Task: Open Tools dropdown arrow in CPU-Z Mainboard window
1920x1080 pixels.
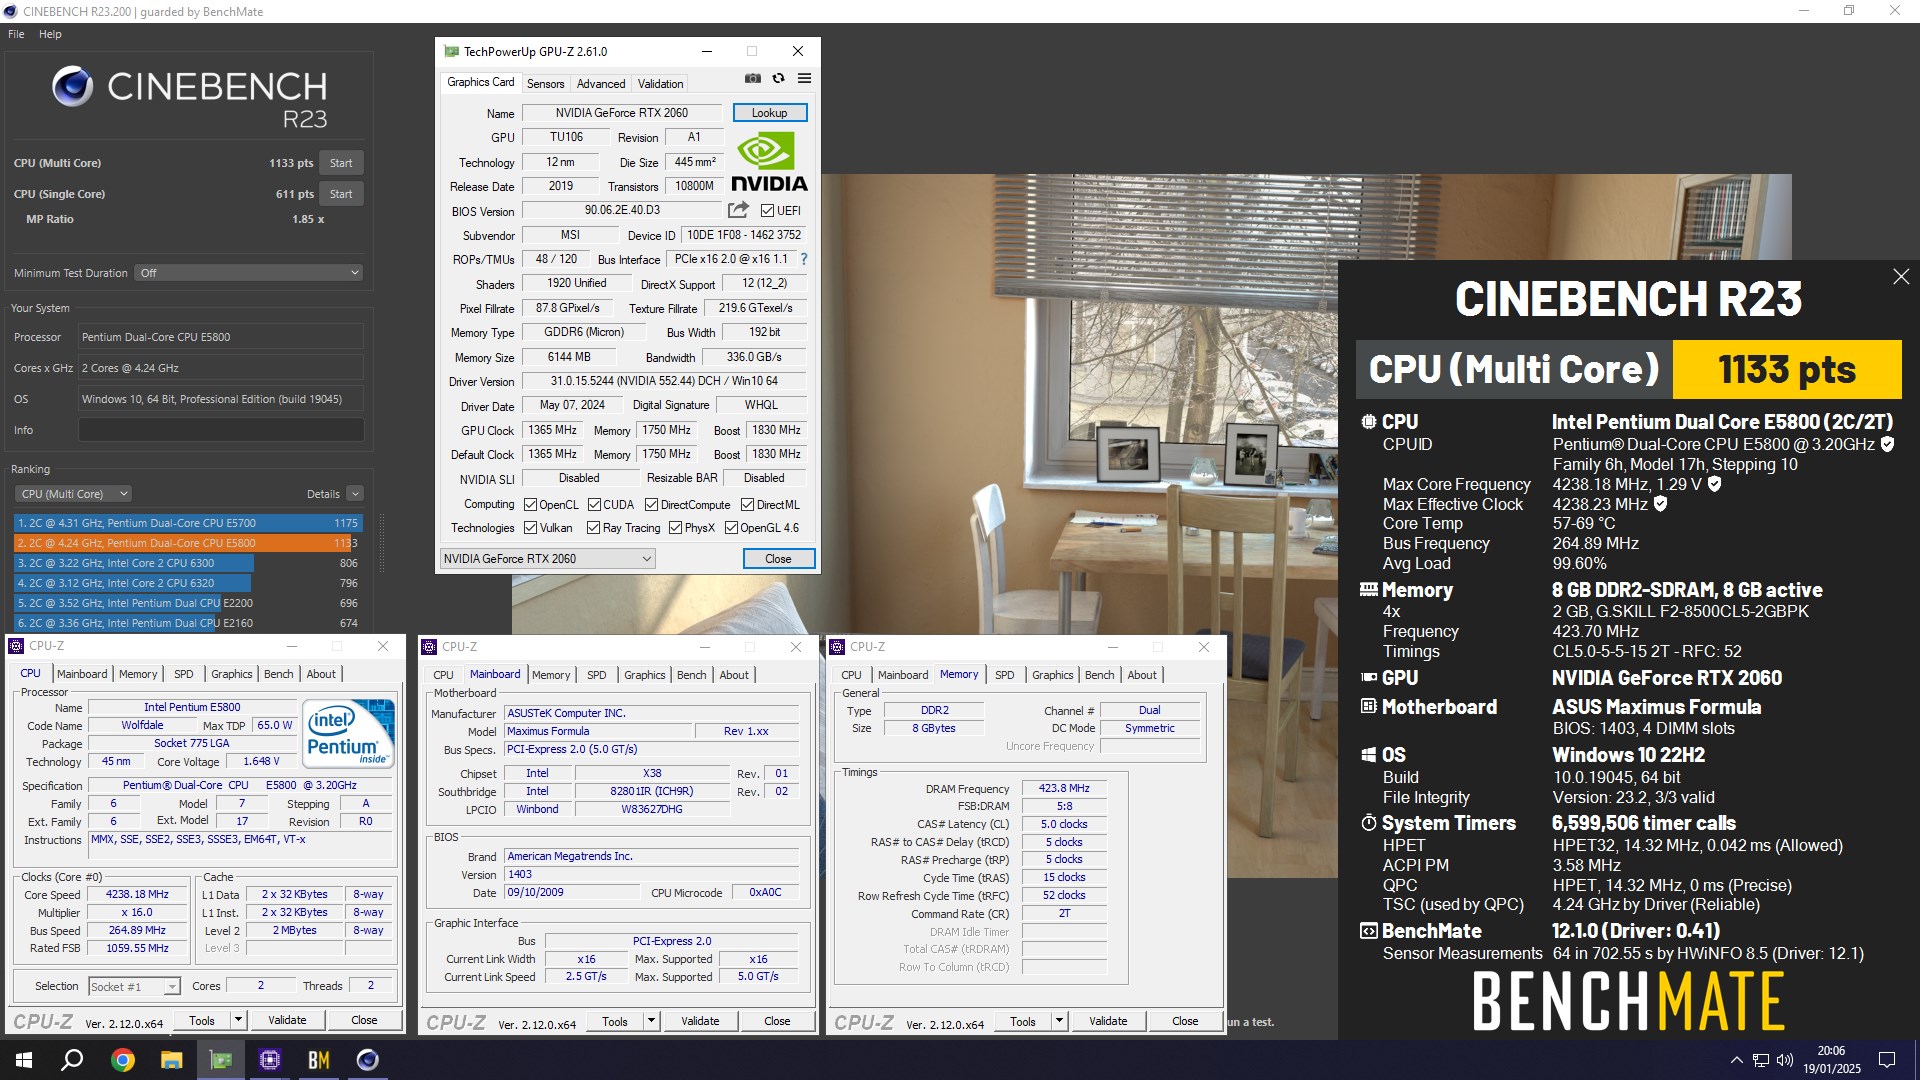Action: point(651,1021)
